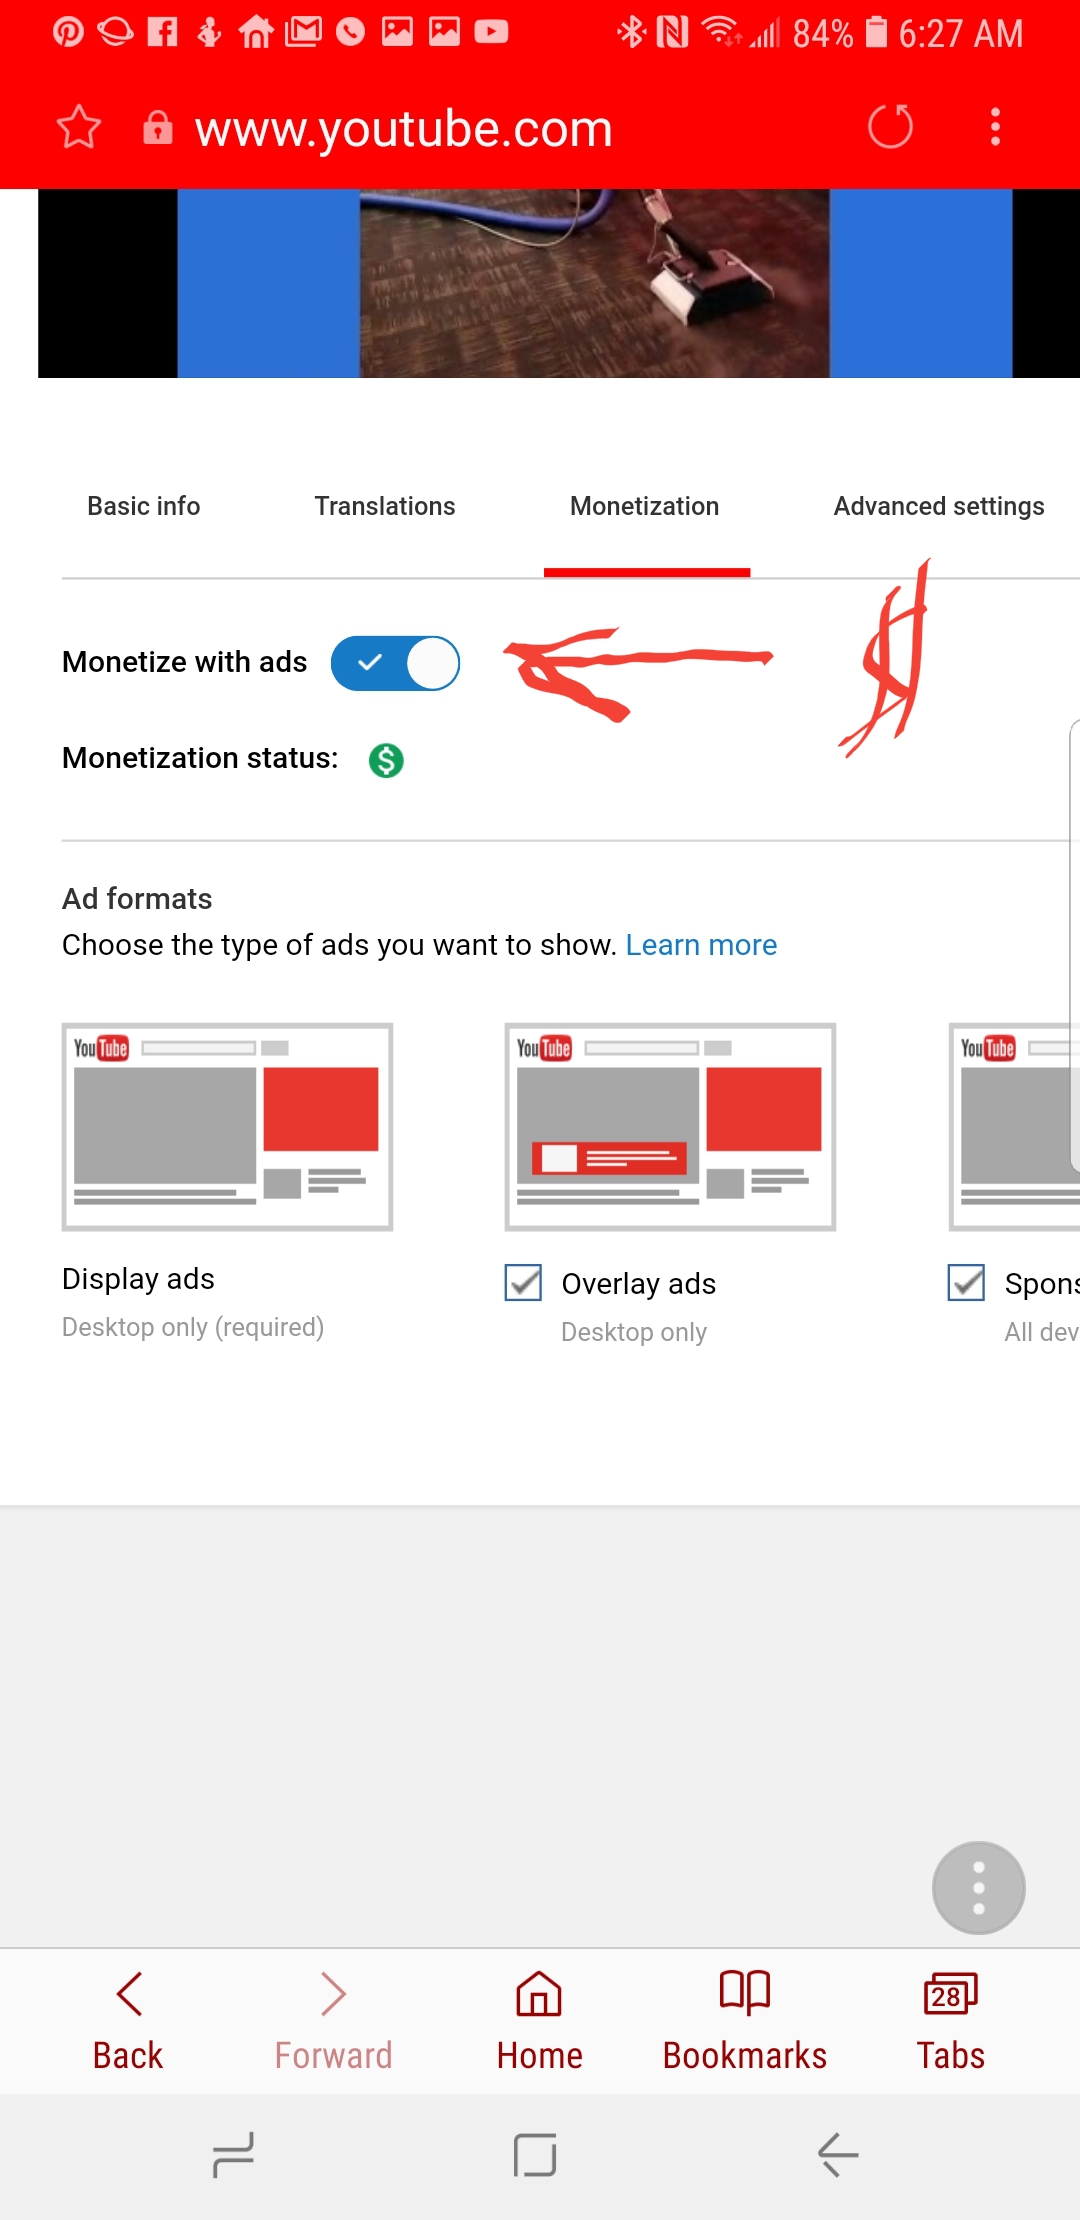Uncheck the Sponsored cards checkbox
This screenshot has width=1080, height=2220.
[966, 1282]
